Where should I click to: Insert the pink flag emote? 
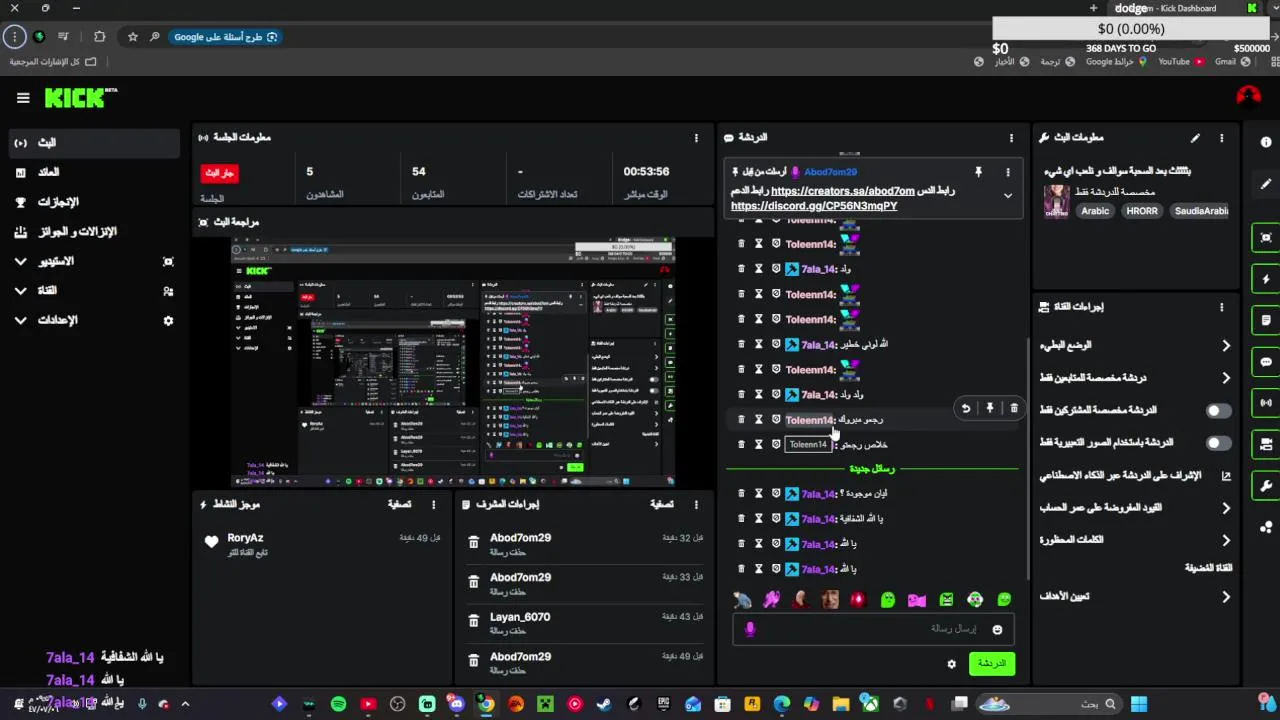click(x=917, y=600)
